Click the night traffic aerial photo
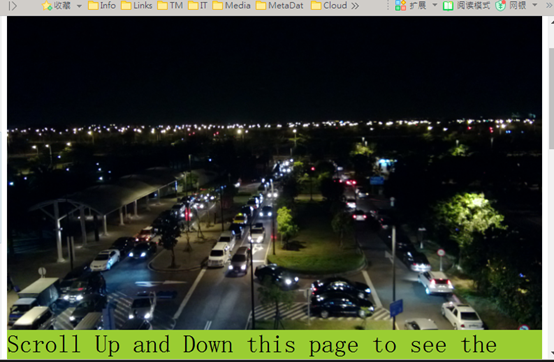 [275, 173]
